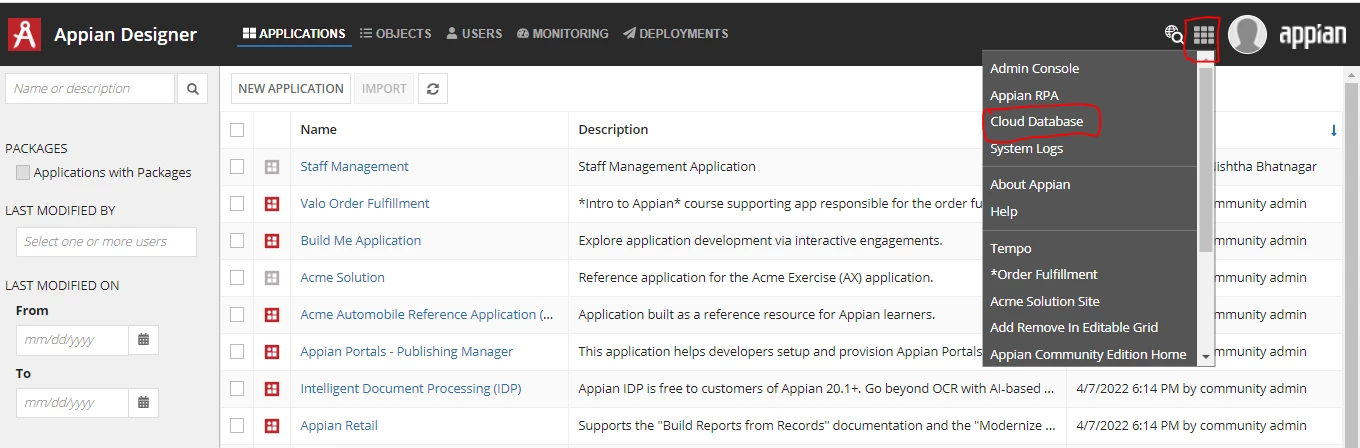
Task: Click the search magnifier button
Action: click(x=193, y=89)
